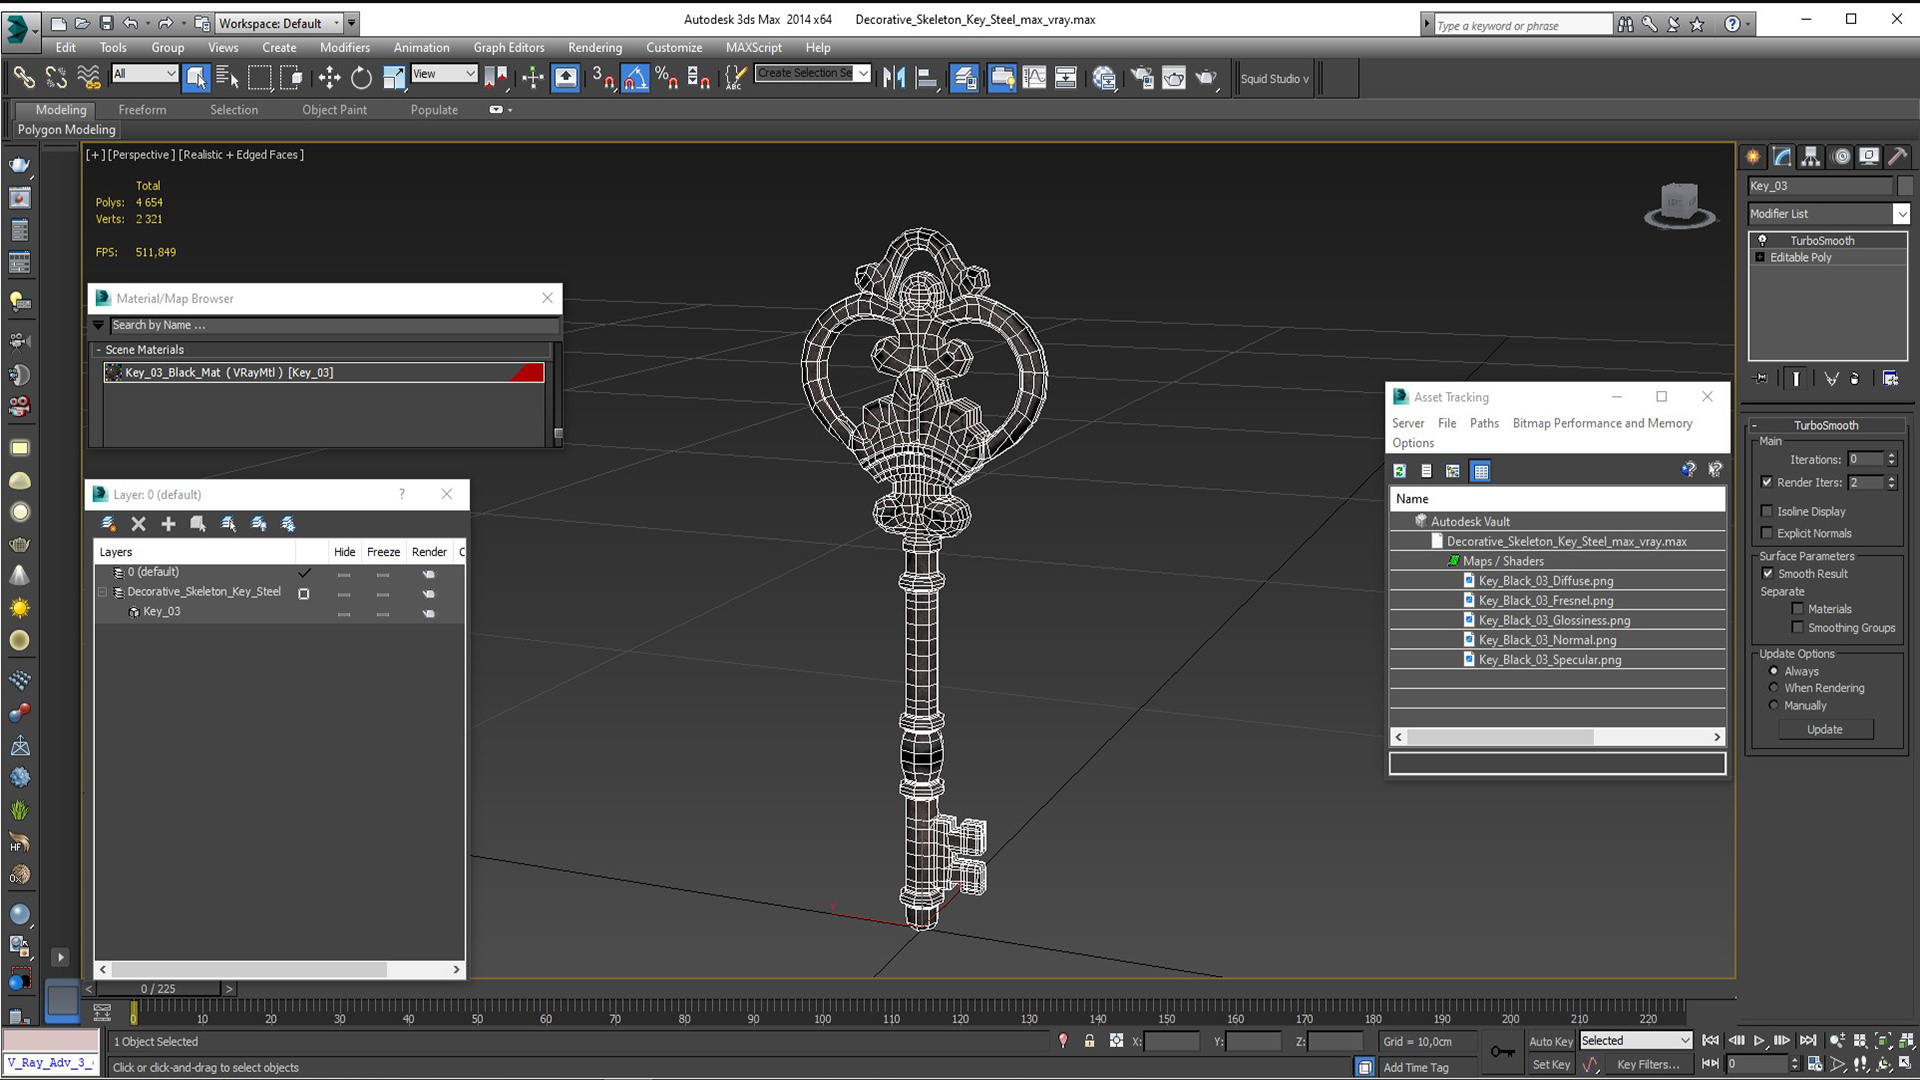Select the Always update option
The image size is (1920, 1080).
click(1774, 671)
